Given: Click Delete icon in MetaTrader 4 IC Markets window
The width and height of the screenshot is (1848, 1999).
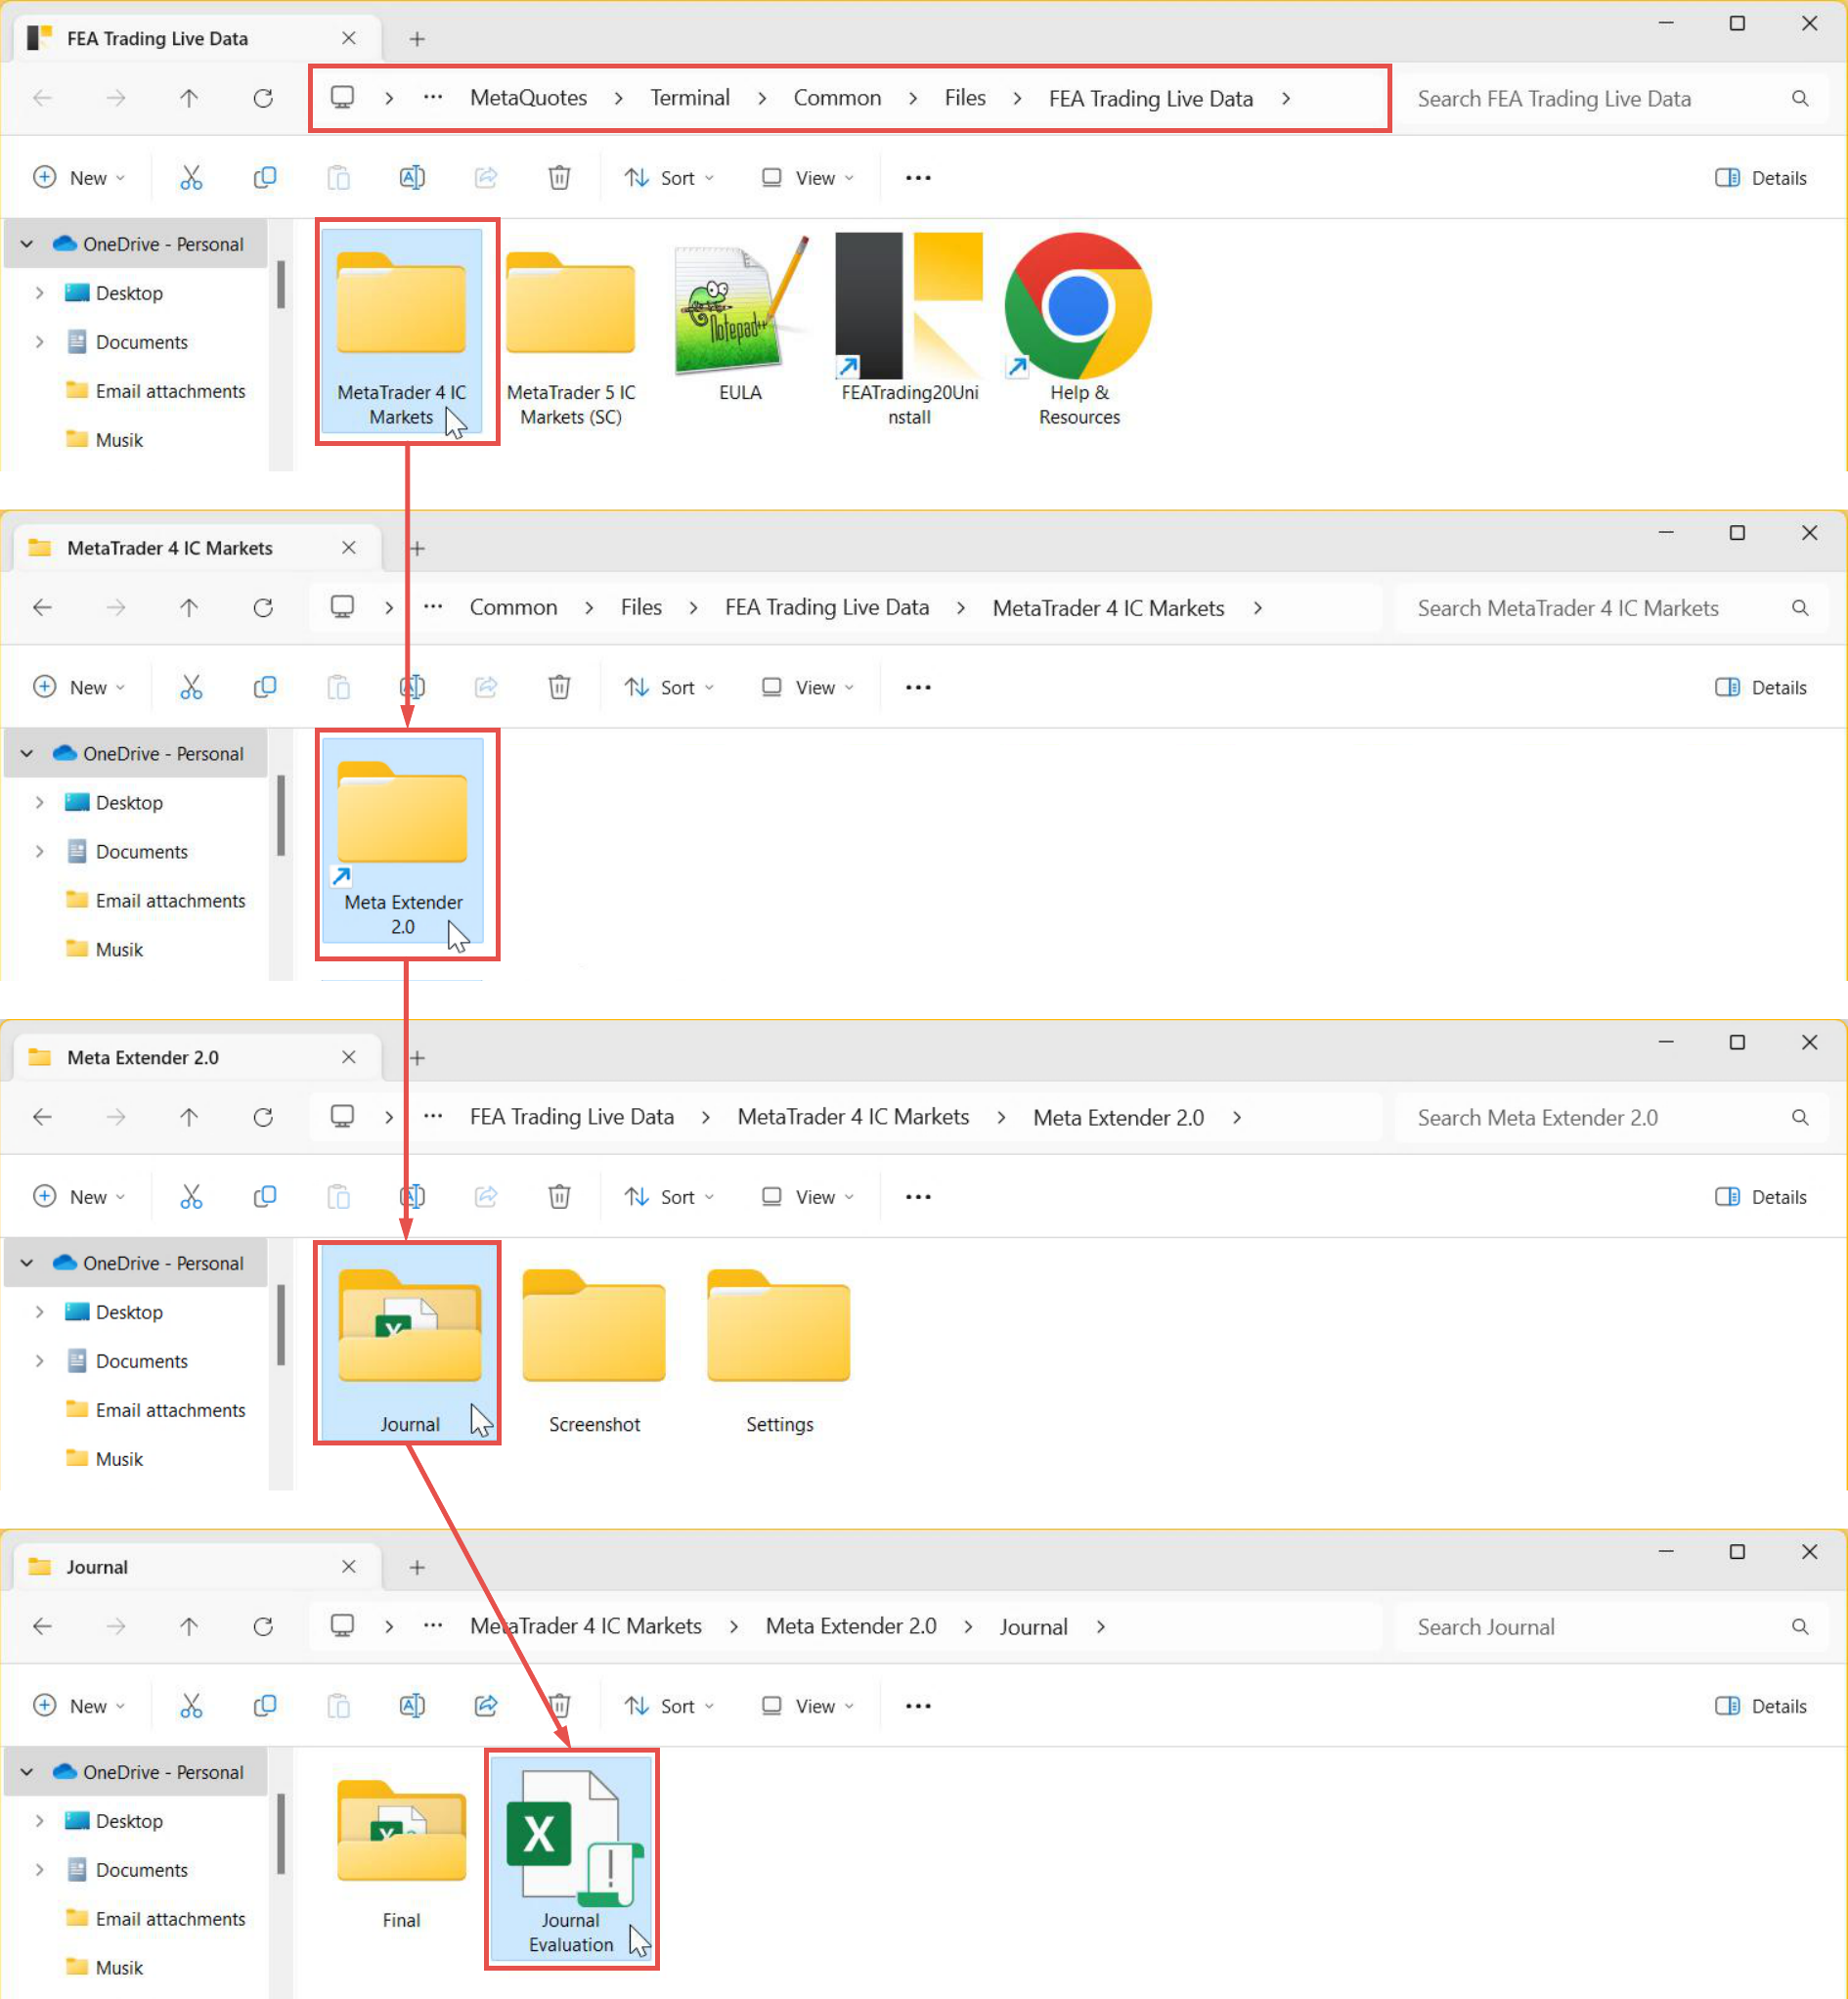Looking at the screenshot, I should click(560, 687).
